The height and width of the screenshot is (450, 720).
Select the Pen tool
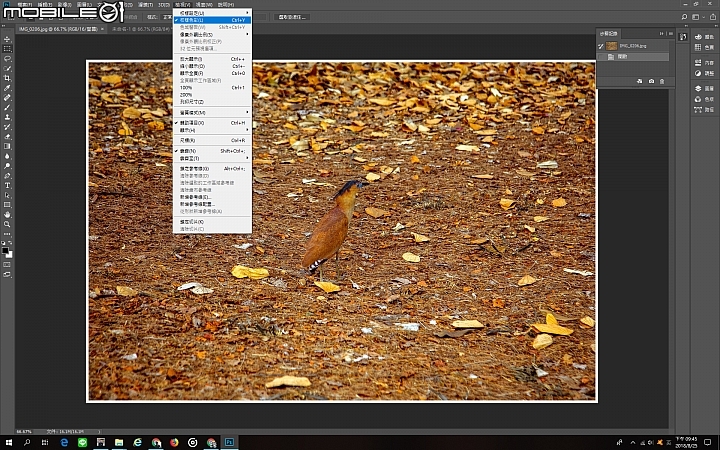click(x=7, y=176)
